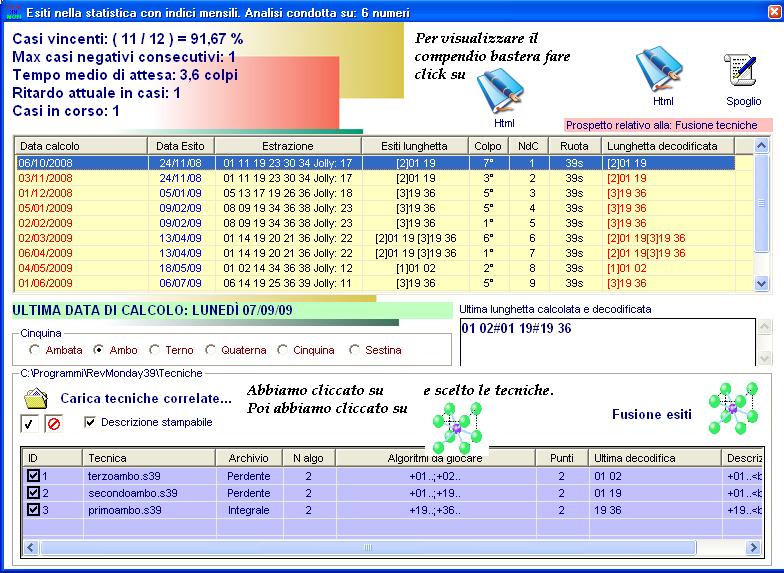
Task: Click the check-all tick icon
Action: coord(30,424)
